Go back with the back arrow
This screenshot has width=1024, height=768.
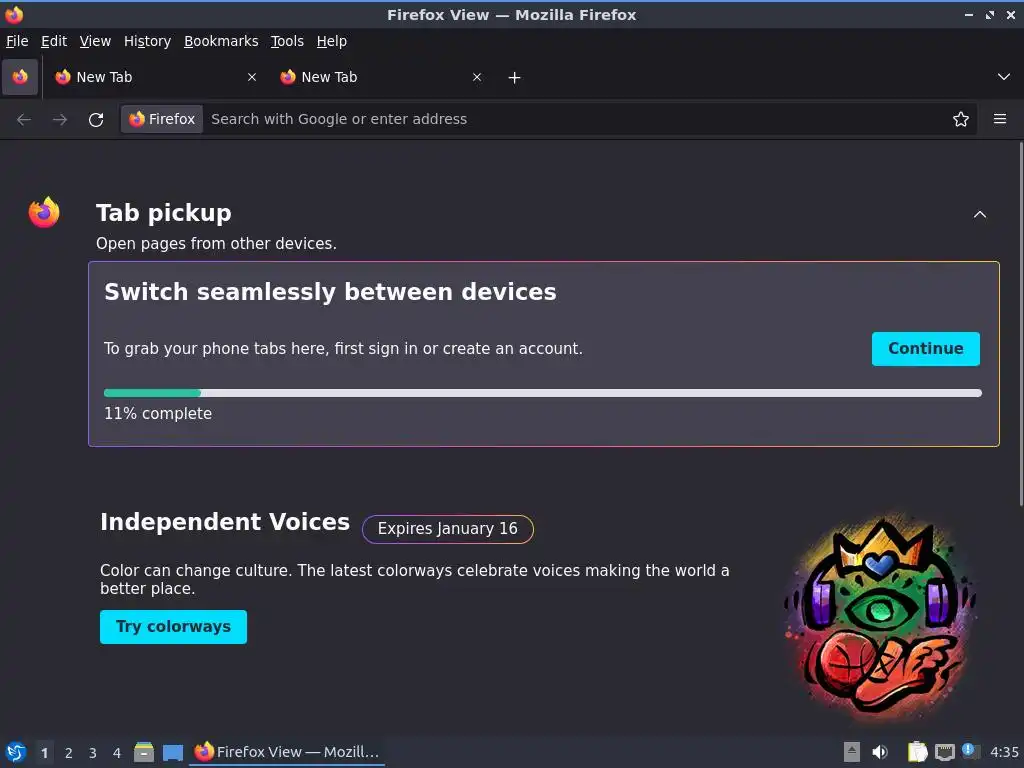pyautogui.click(x=24, y=120)
